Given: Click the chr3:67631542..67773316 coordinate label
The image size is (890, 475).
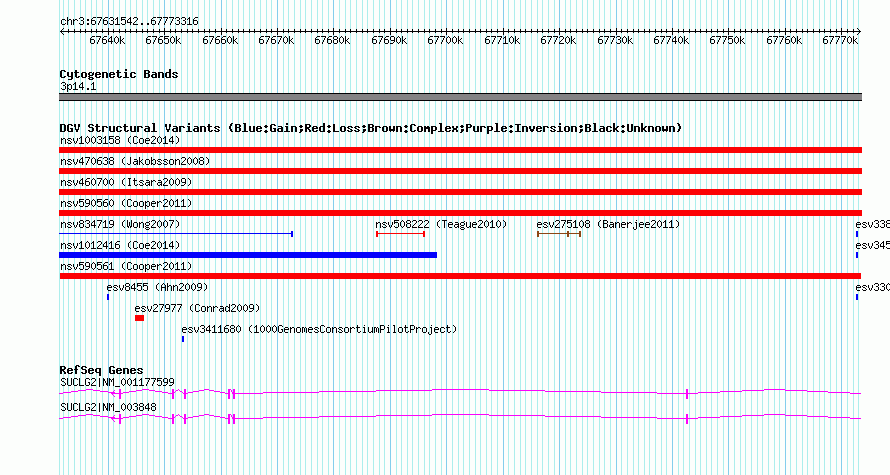Looking at the screenshot, I should (129, 22).
